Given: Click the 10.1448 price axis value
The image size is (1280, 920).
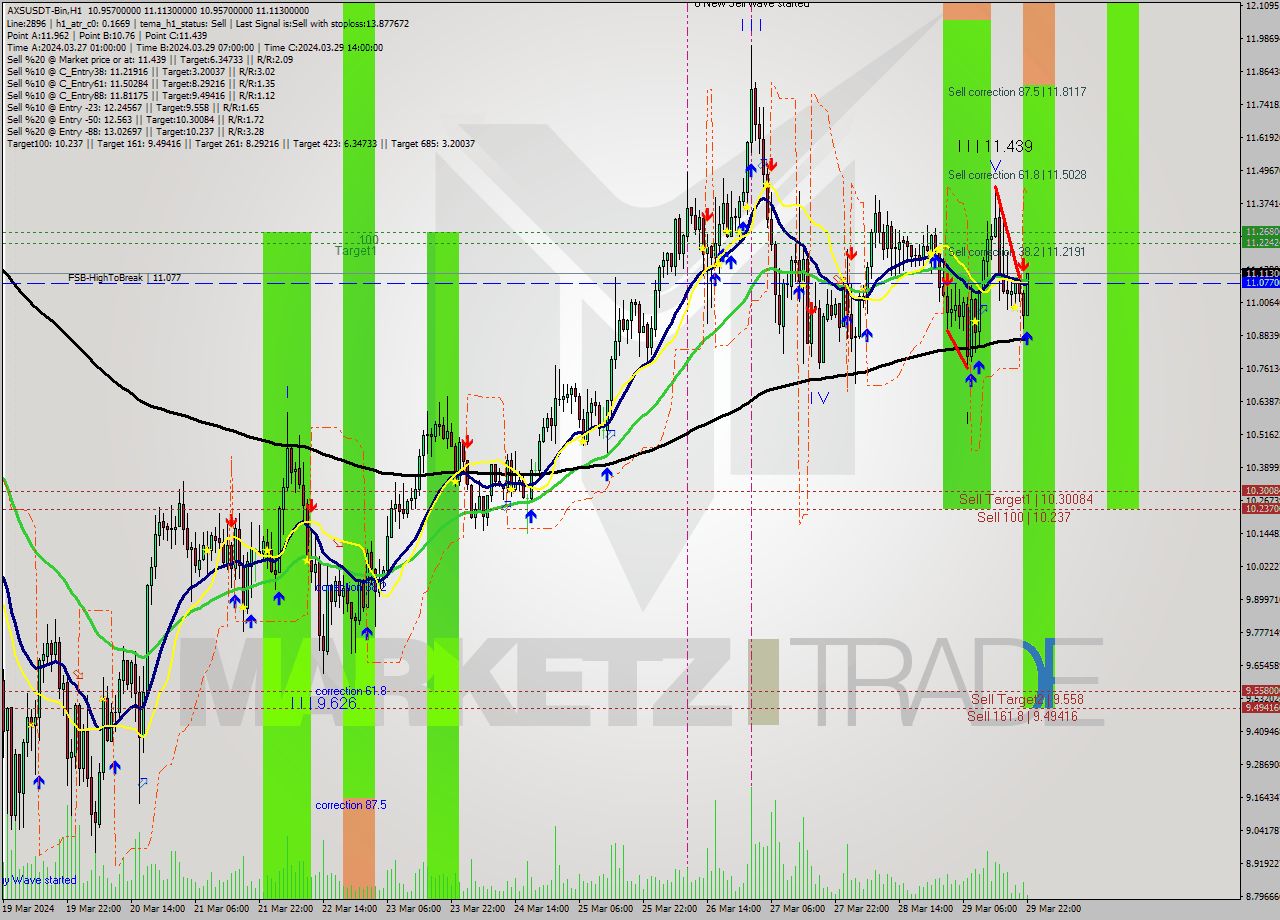Looking at the screenshot, I should tap(1262, 533).
